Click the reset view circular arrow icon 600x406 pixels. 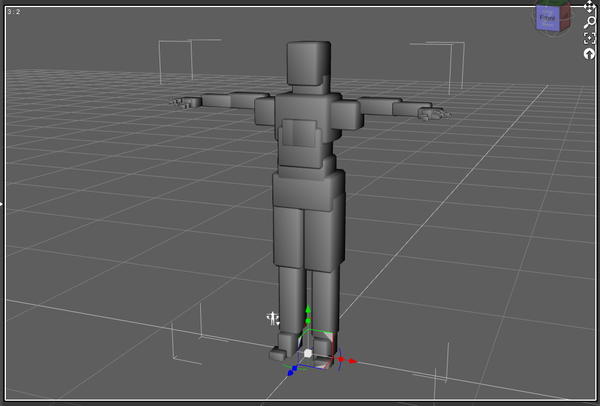pos(590,54)
